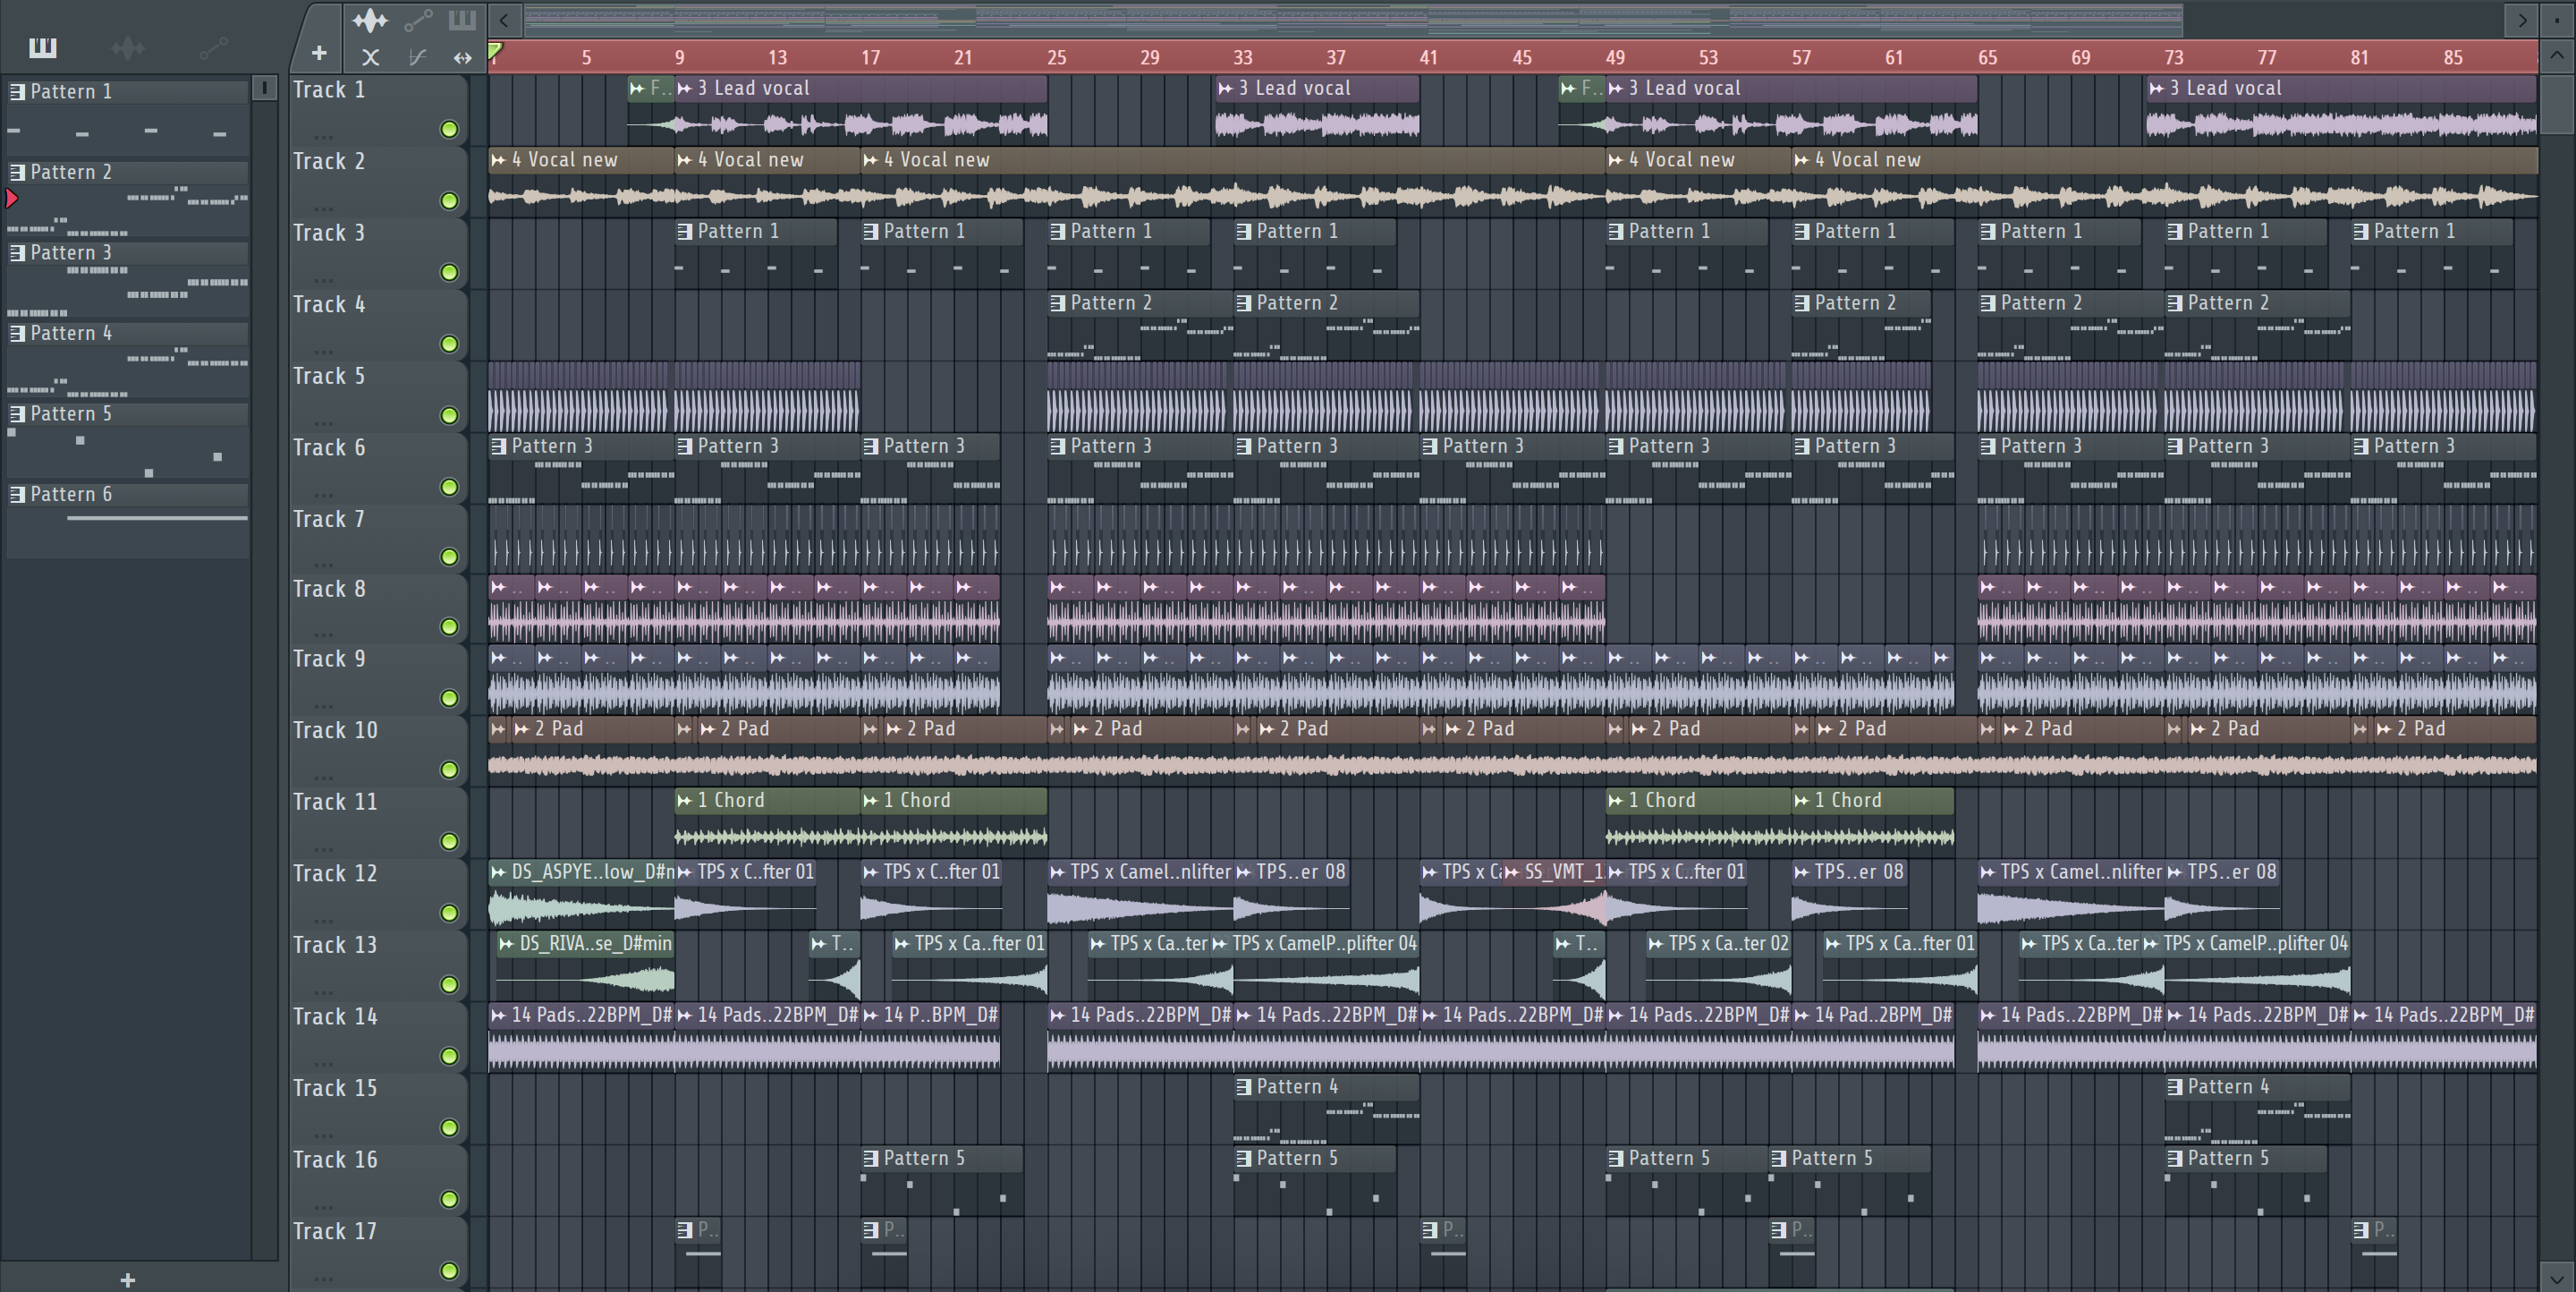Open first 14 Pads clip menu on Track 14
This screenshot has width=2576, height=1292.
(498, 1016)
